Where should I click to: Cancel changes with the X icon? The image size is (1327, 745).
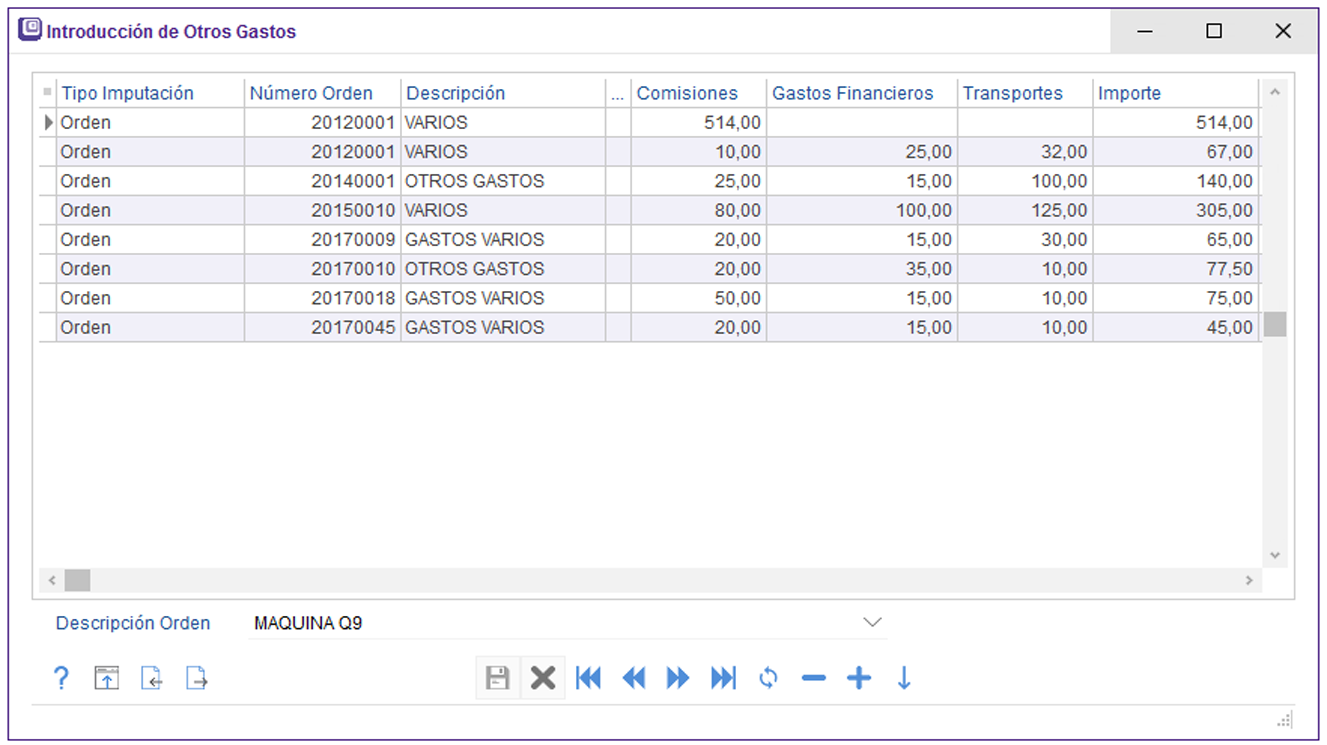coord(543,678)
